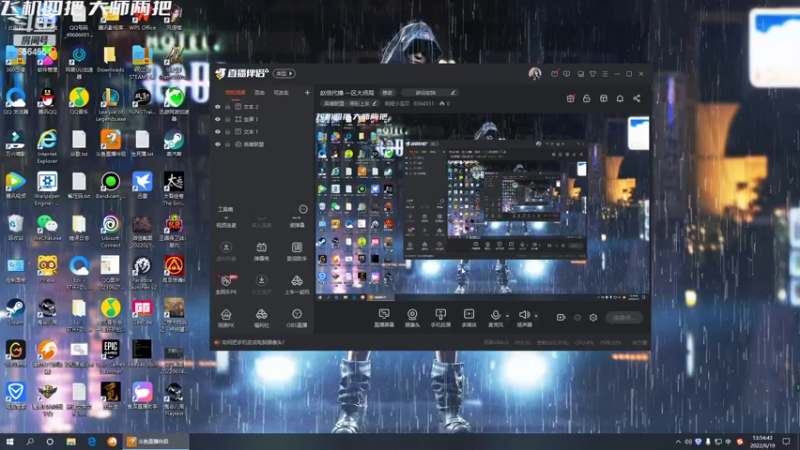The width and height of the screenshot is (800, 450).
Task: Open the Bandicam desktop icon
Action: 110,185
